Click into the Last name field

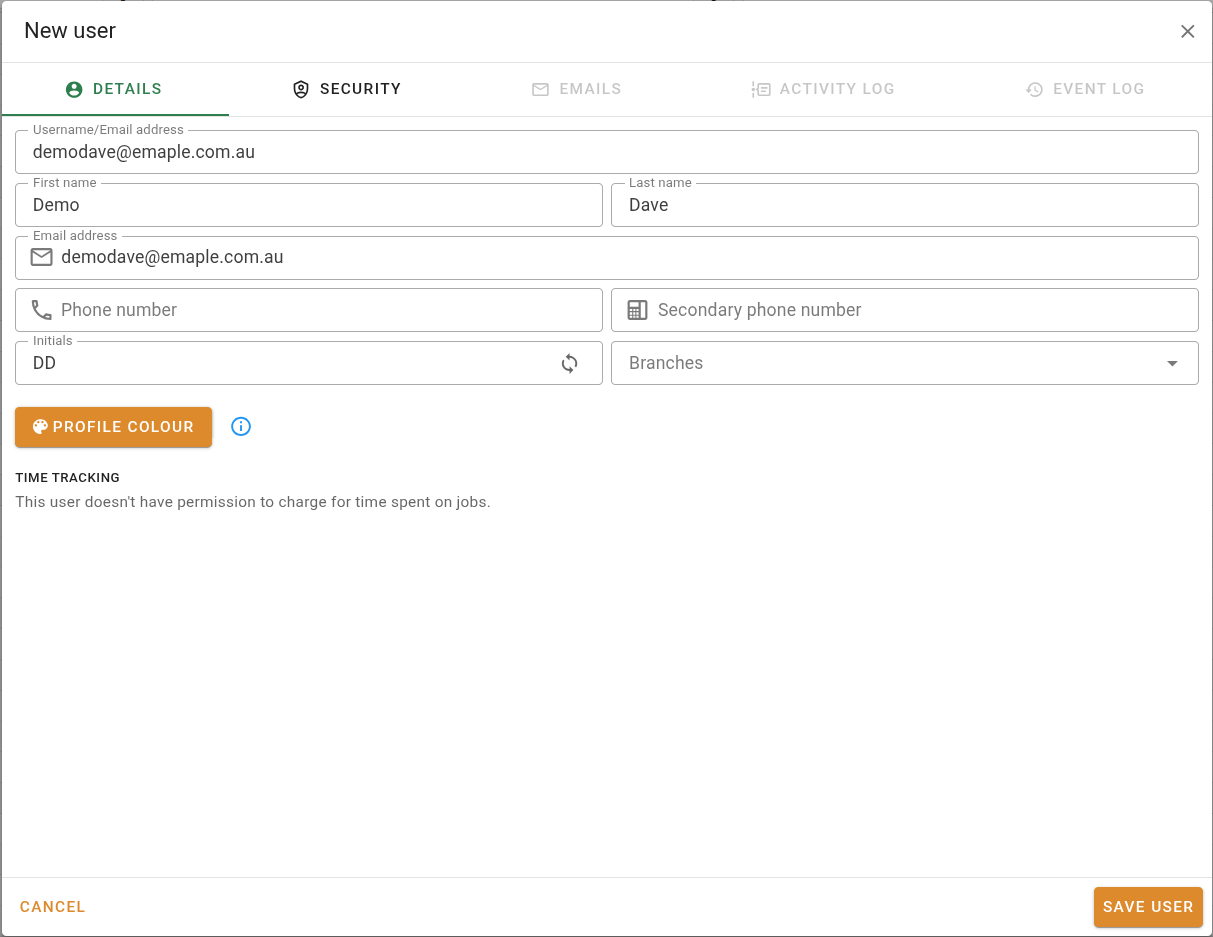(904, 205)
